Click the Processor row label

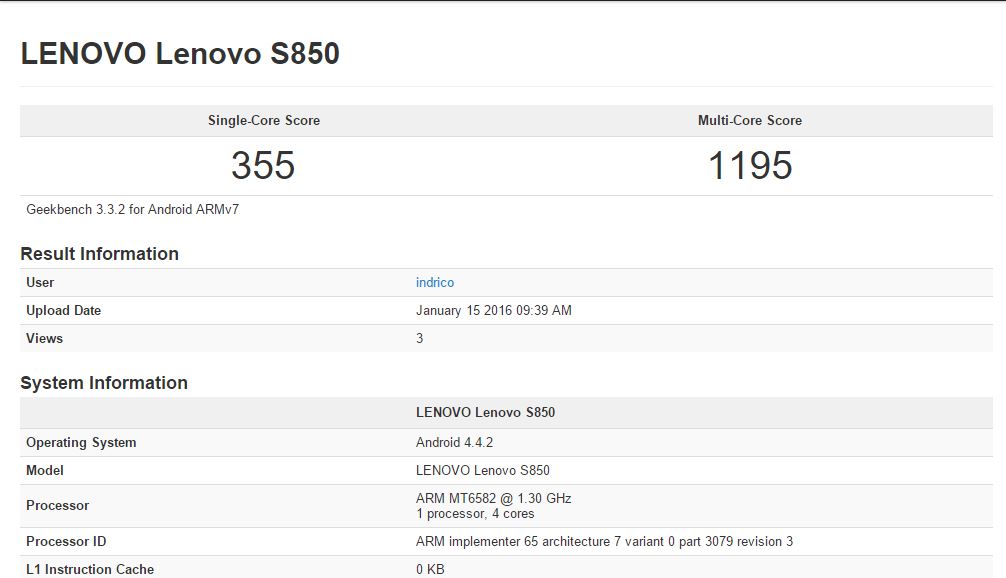tap(57, 506)
